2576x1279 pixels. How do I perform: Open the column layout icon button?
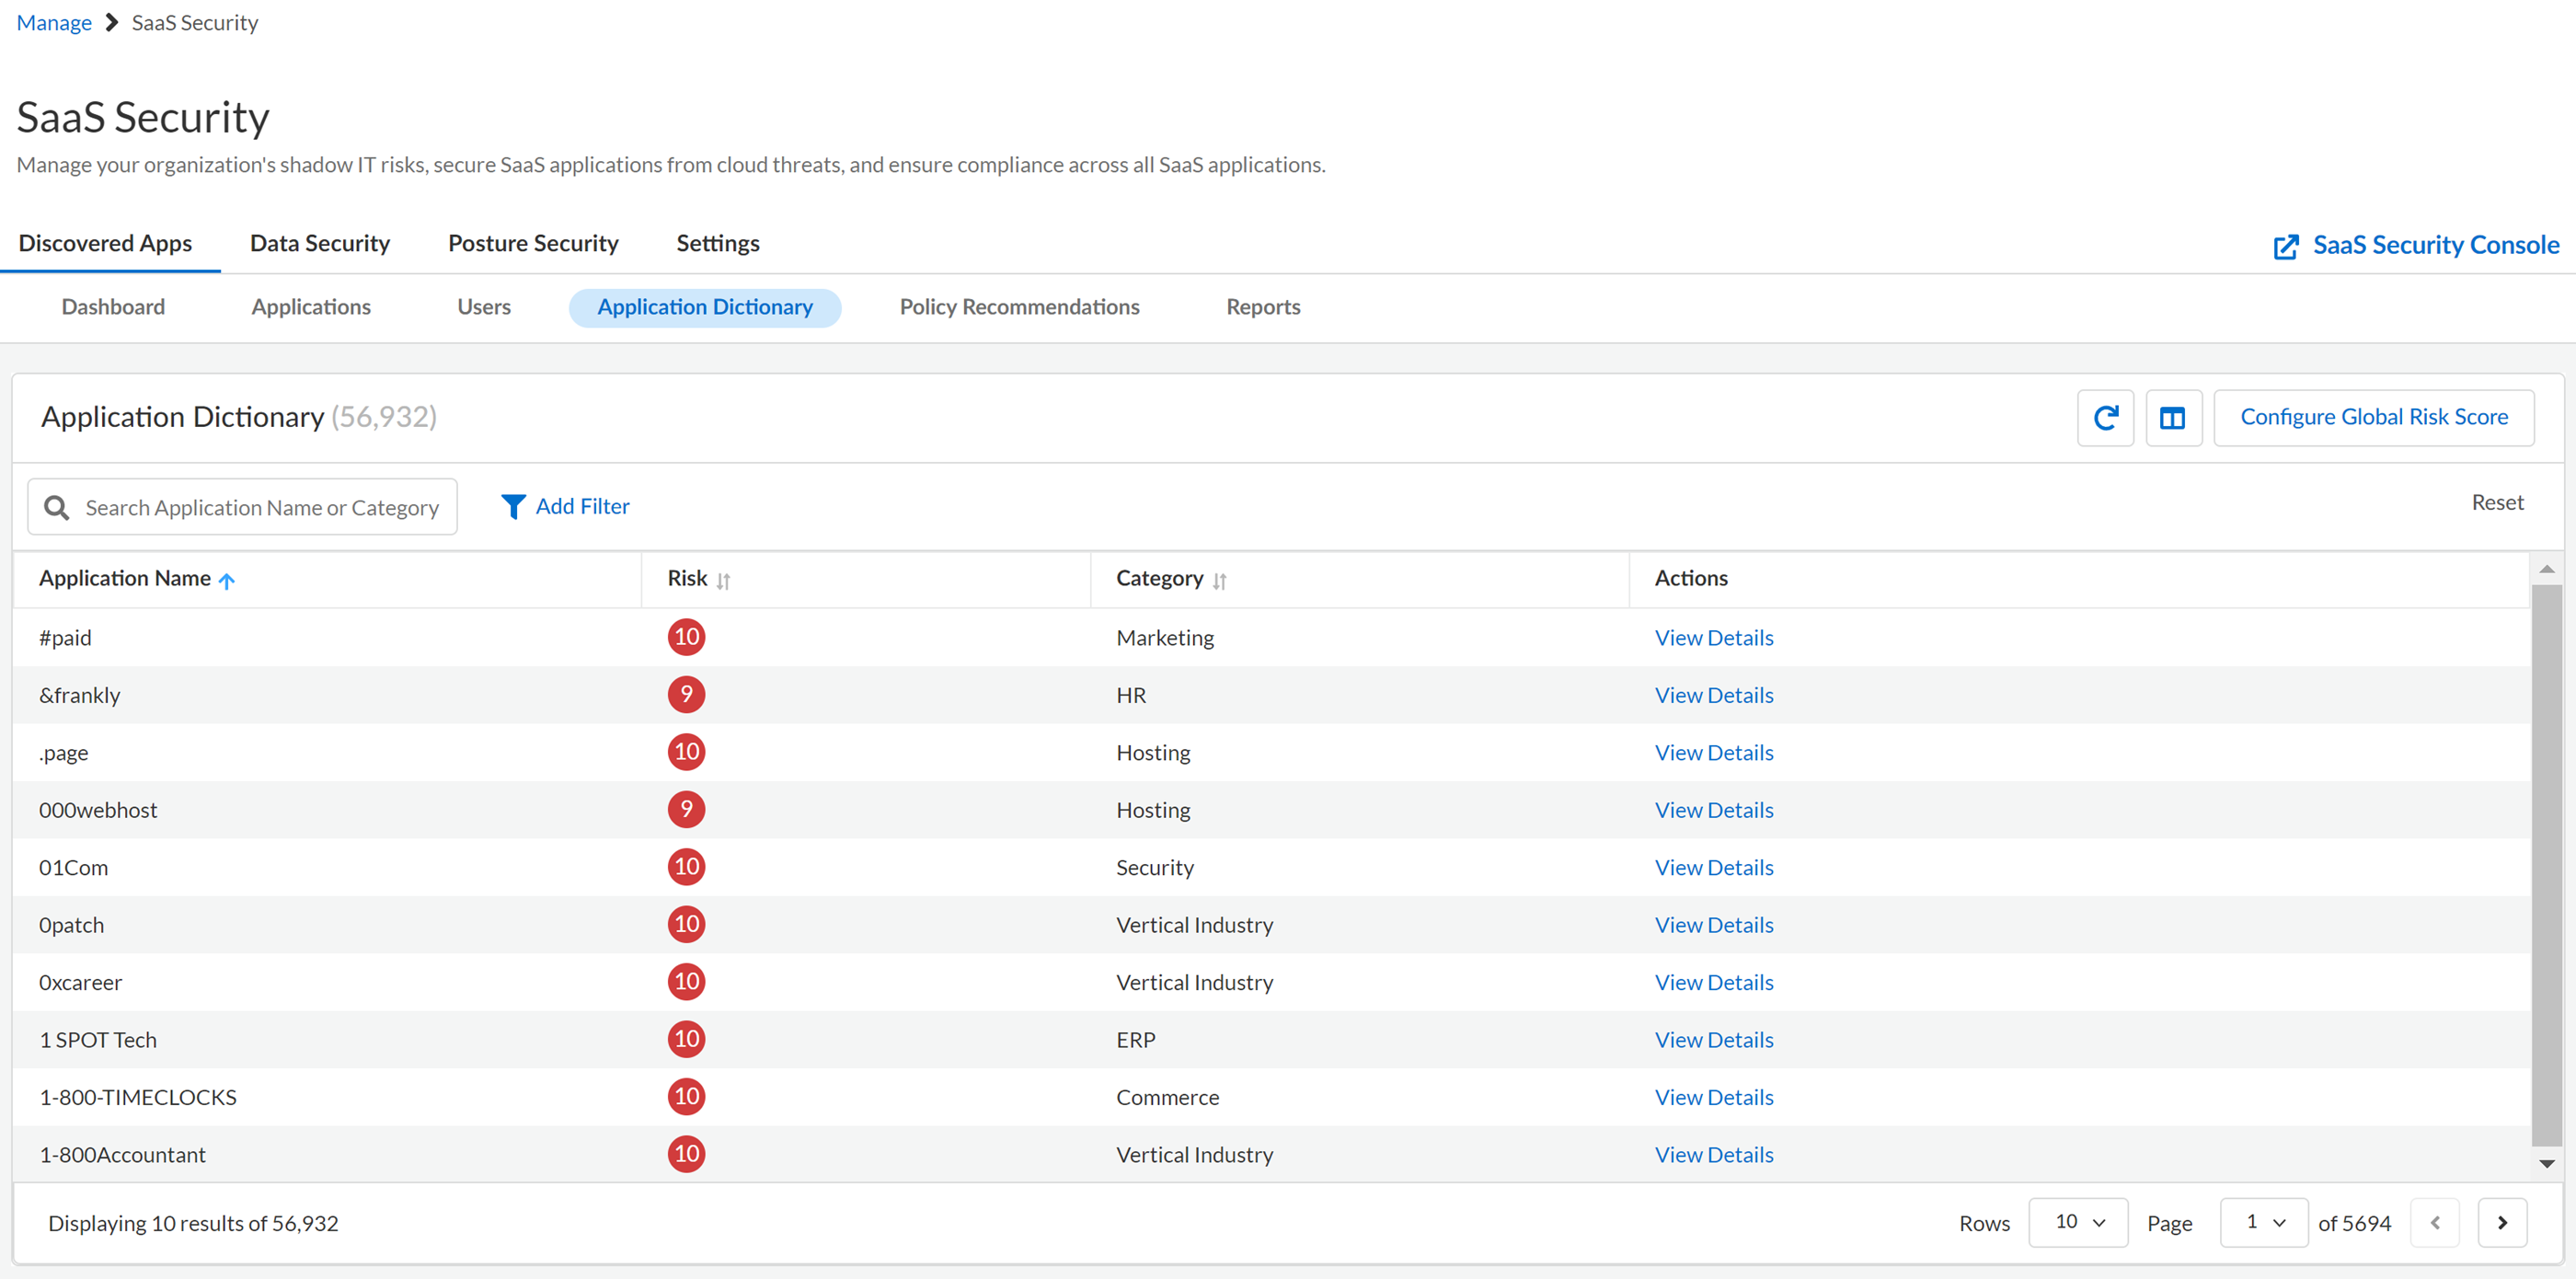(x=2172, y=417)
